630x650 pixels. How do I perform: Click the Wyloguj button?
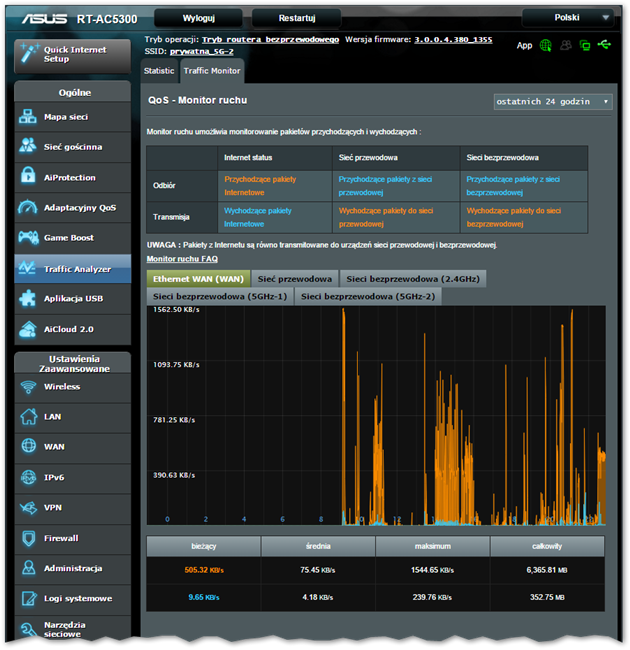[x=199, y=18]
